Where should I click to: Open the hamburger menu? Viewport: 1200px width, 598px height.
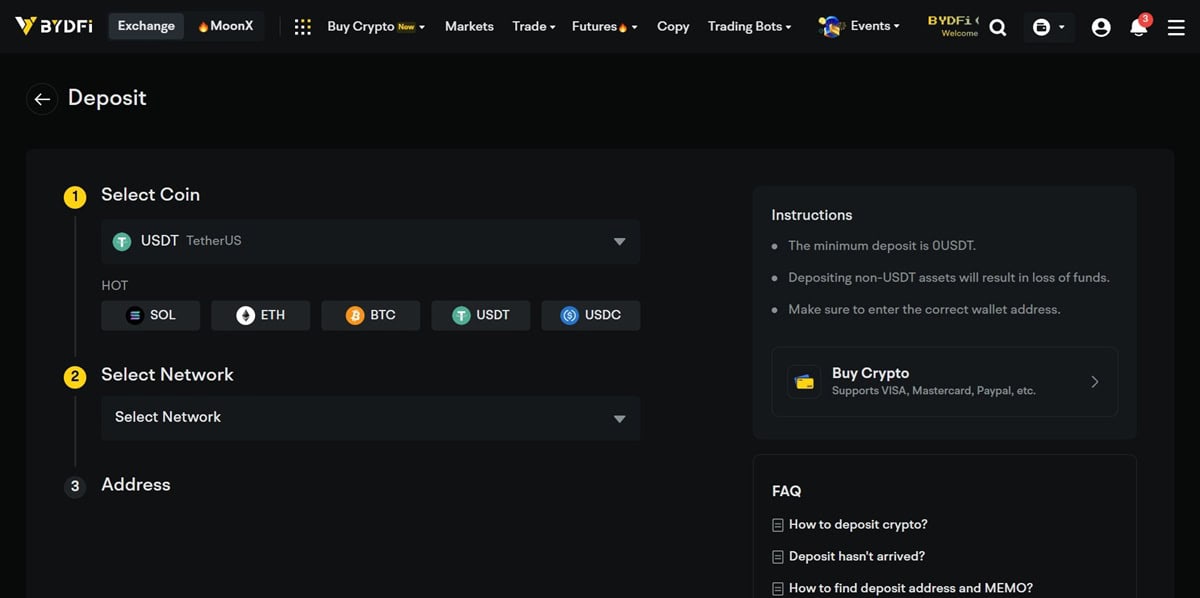(x=1176, y=28)
